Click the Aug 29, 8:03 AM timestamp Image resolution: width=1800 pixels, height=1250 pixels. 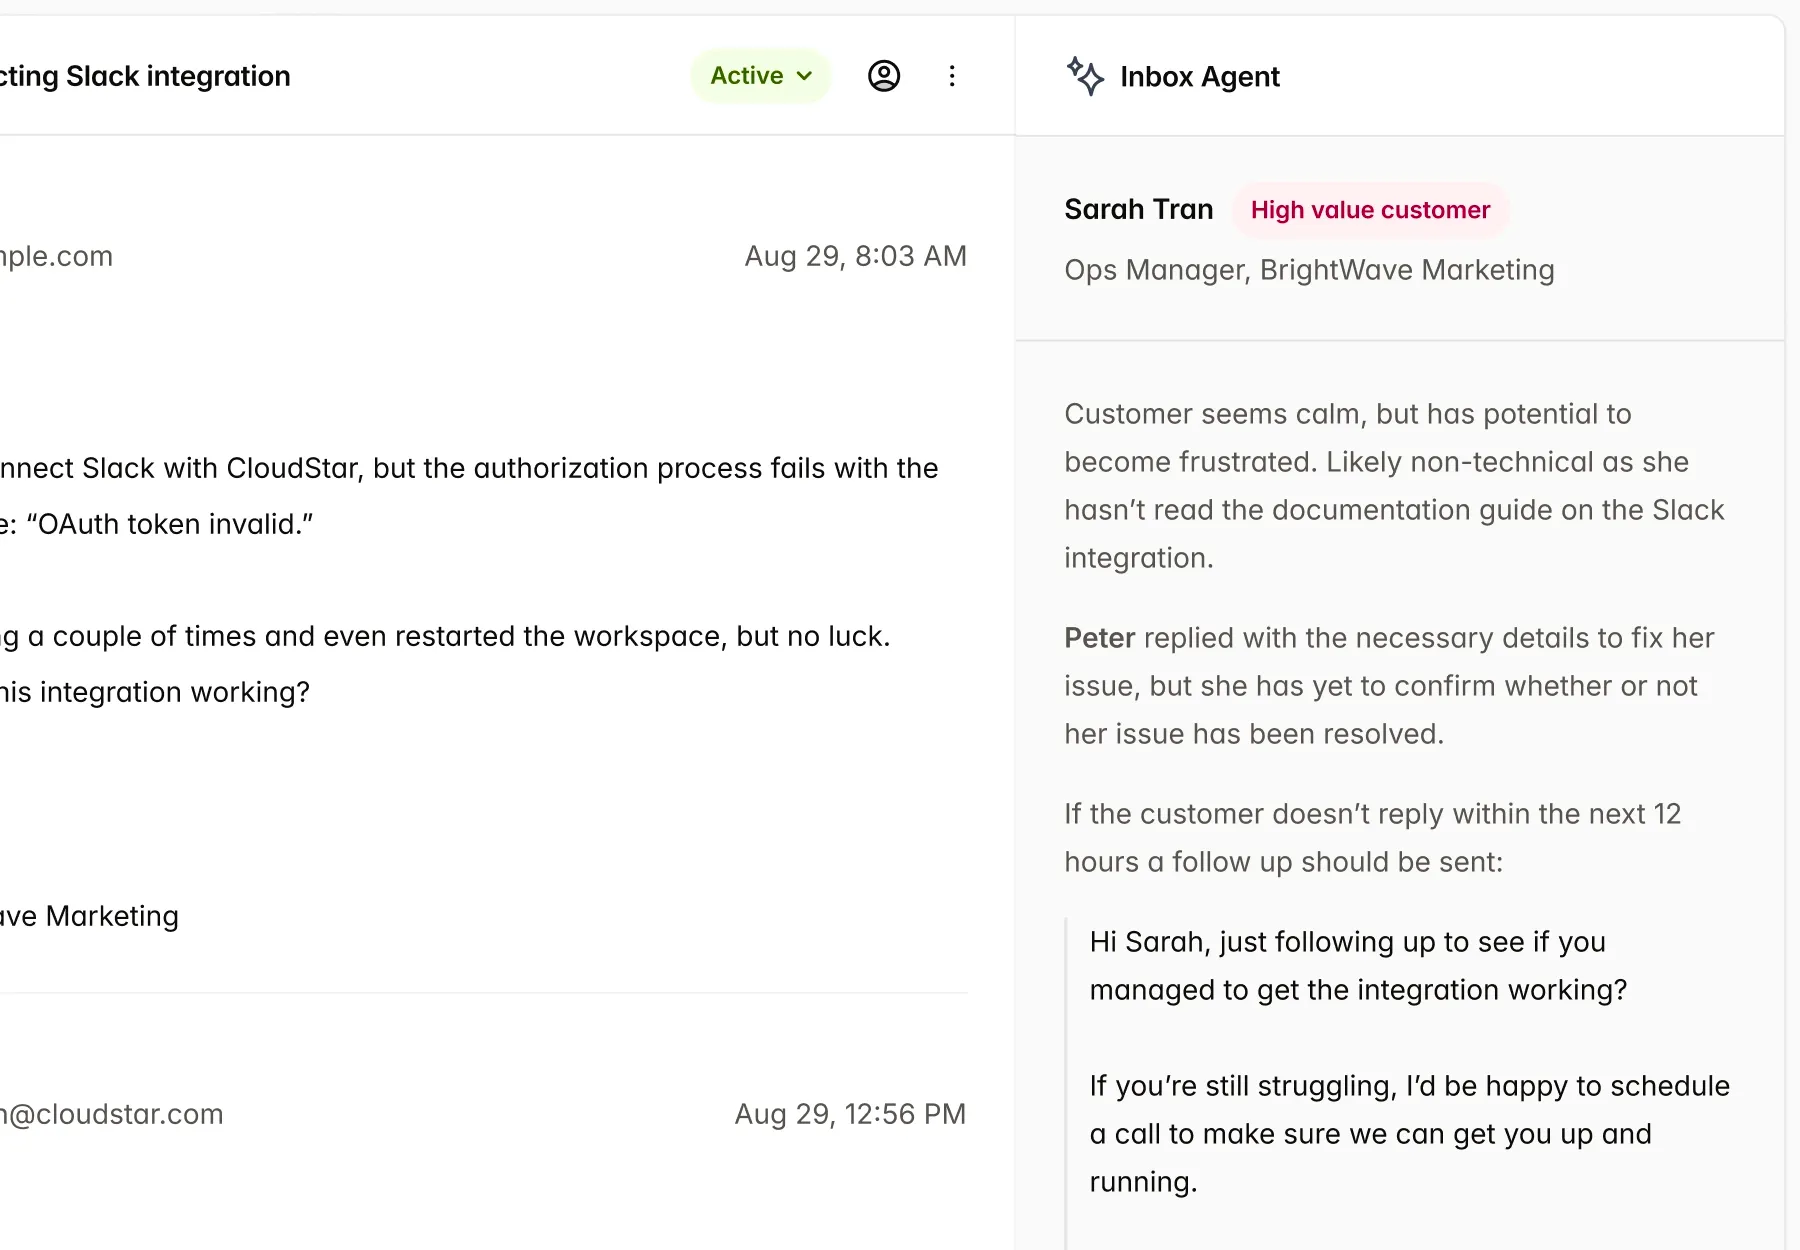[855, 256]
